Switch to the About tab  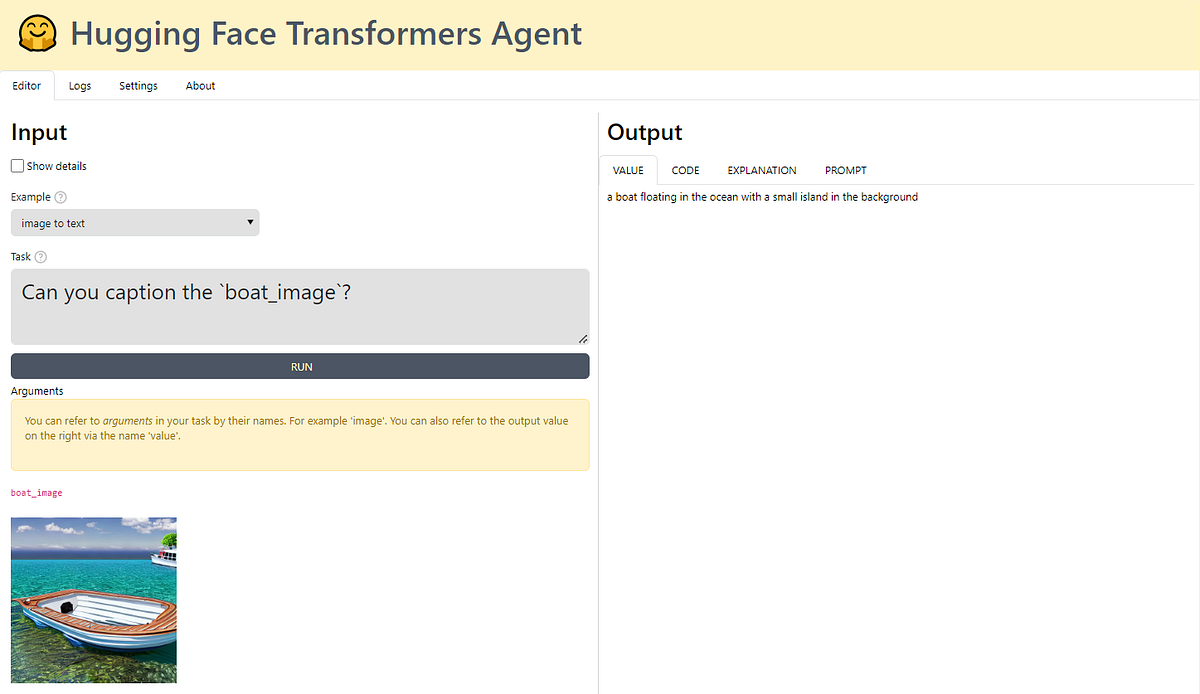coord(200,86)
